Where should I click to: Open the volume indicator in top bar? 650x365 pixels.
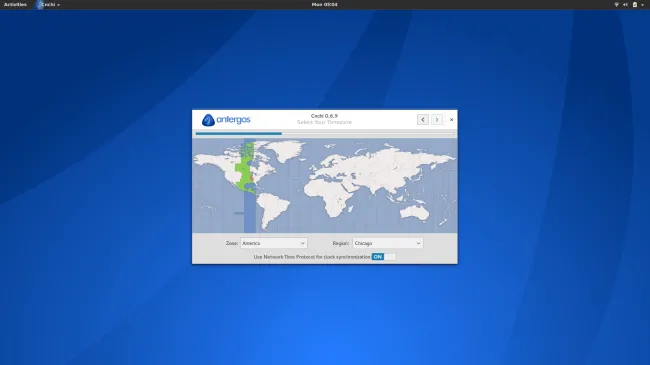coord(625,5)
